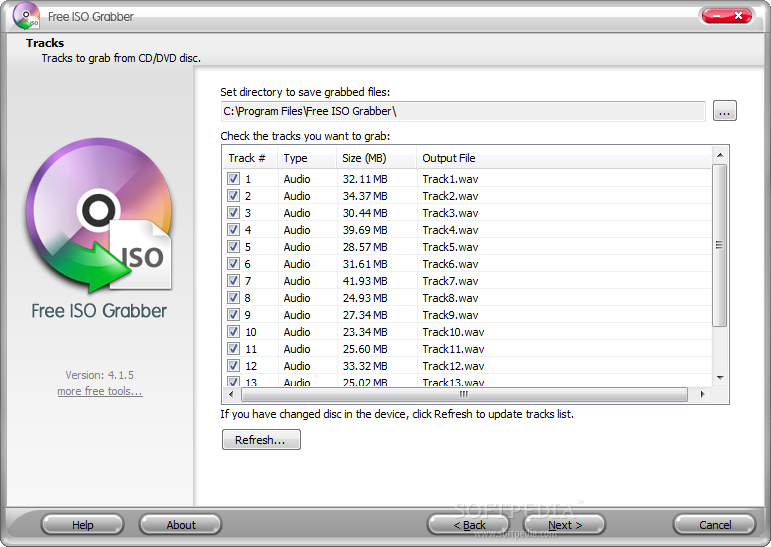Viewport: 771px width, 547px height.
Task: Deselect track 12 checkbox
Action: pos(234,365)
